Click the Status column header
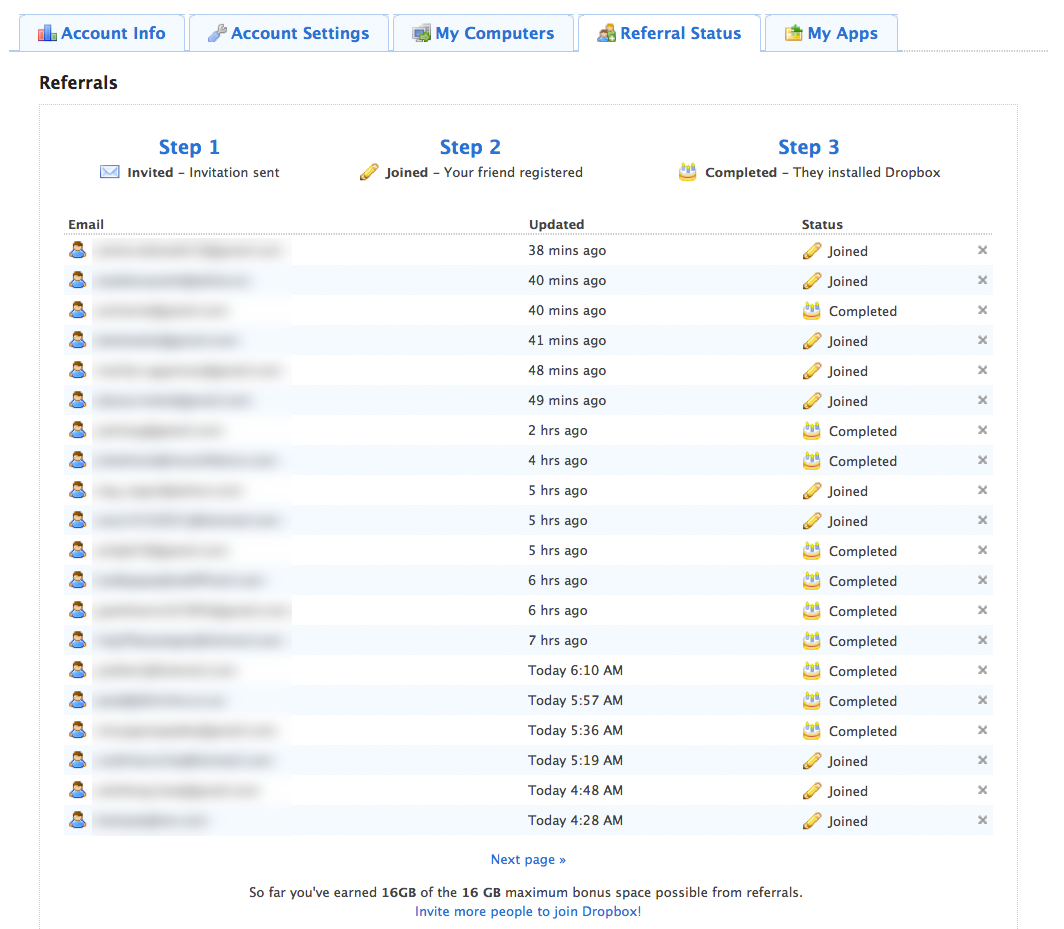 [822, 224]
